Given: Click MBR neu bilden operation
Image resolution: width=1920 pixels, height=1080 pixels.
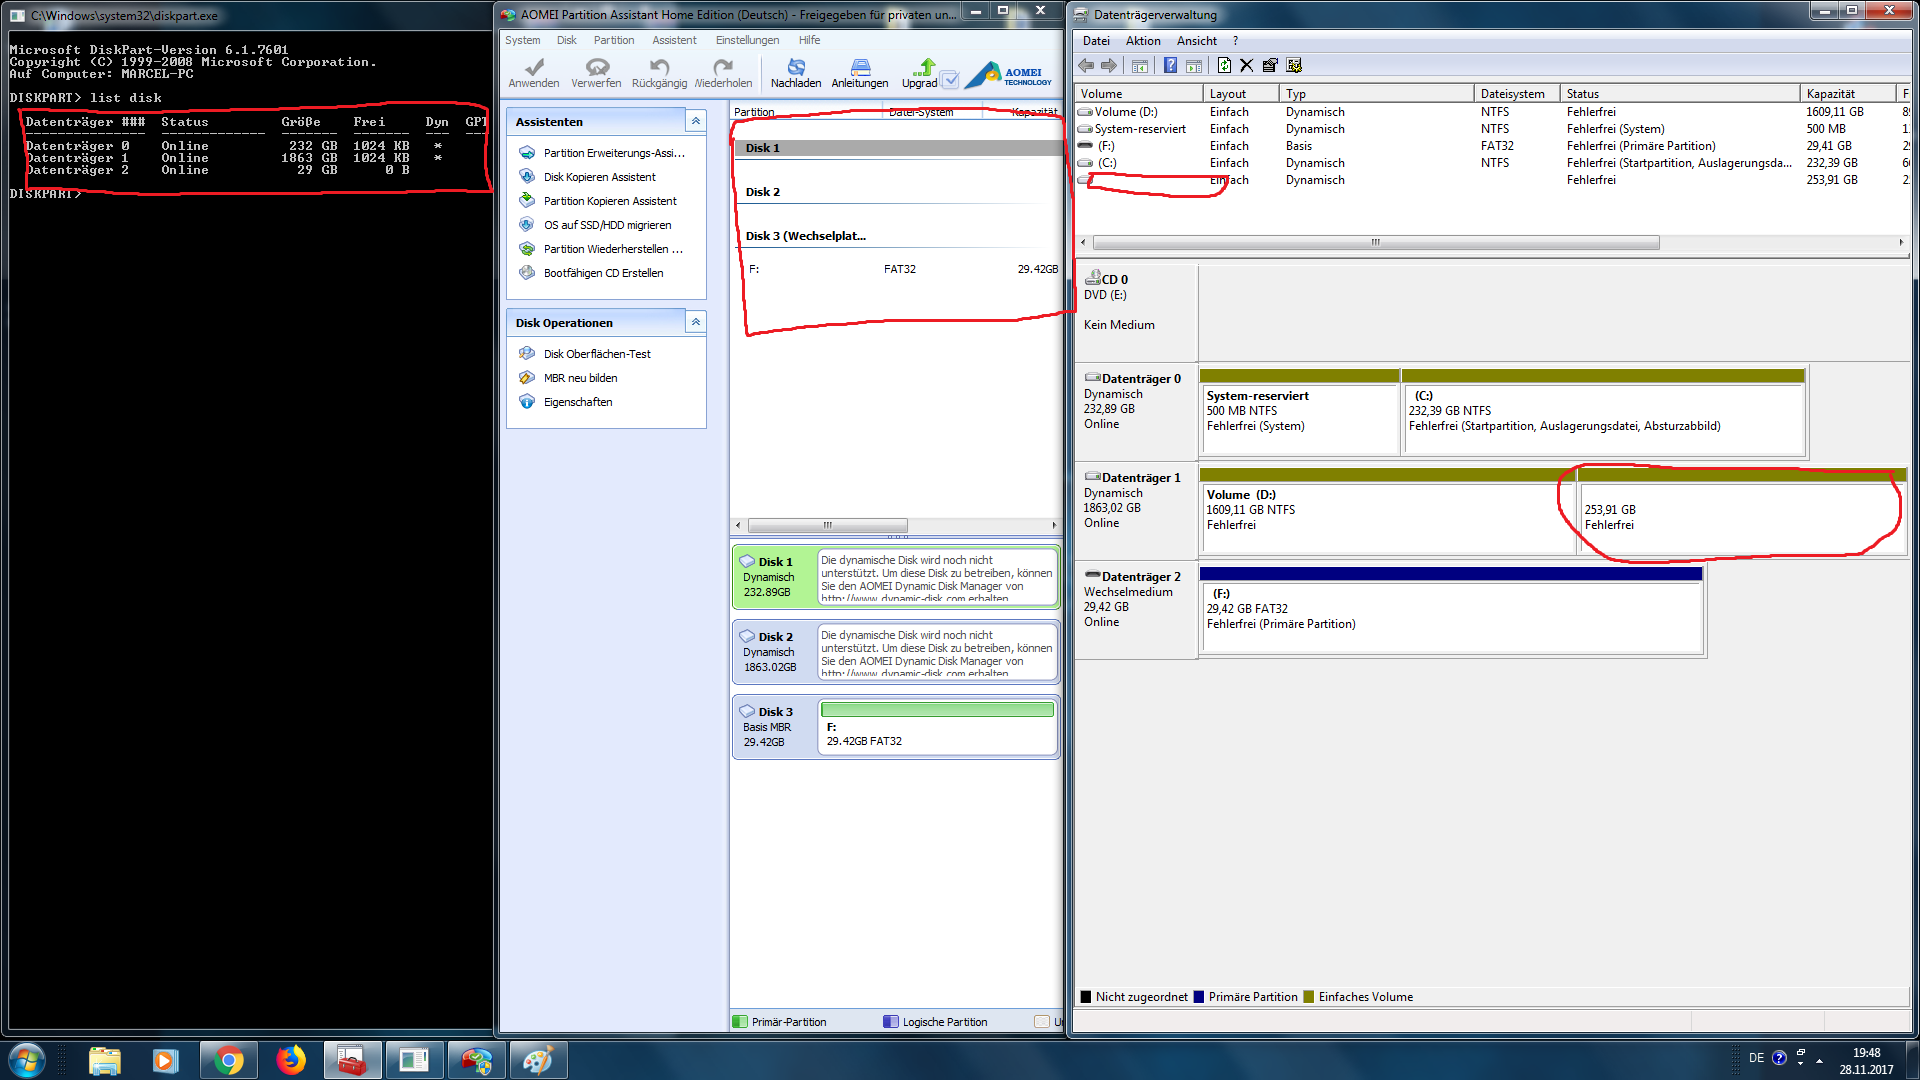Looking at the screenshot, I should point(580,378).
